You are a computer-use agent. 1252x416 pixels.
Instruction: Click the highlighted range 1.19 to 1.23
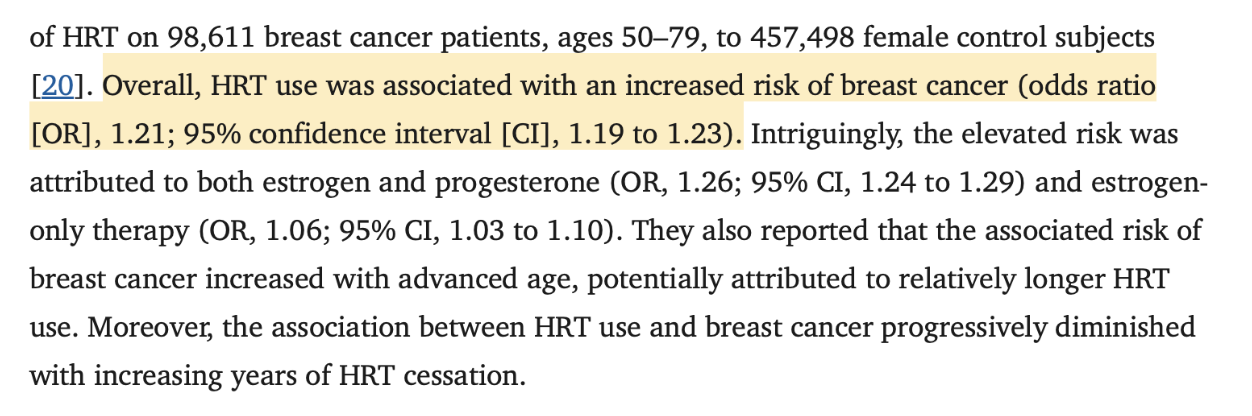[x=652, y=134]
